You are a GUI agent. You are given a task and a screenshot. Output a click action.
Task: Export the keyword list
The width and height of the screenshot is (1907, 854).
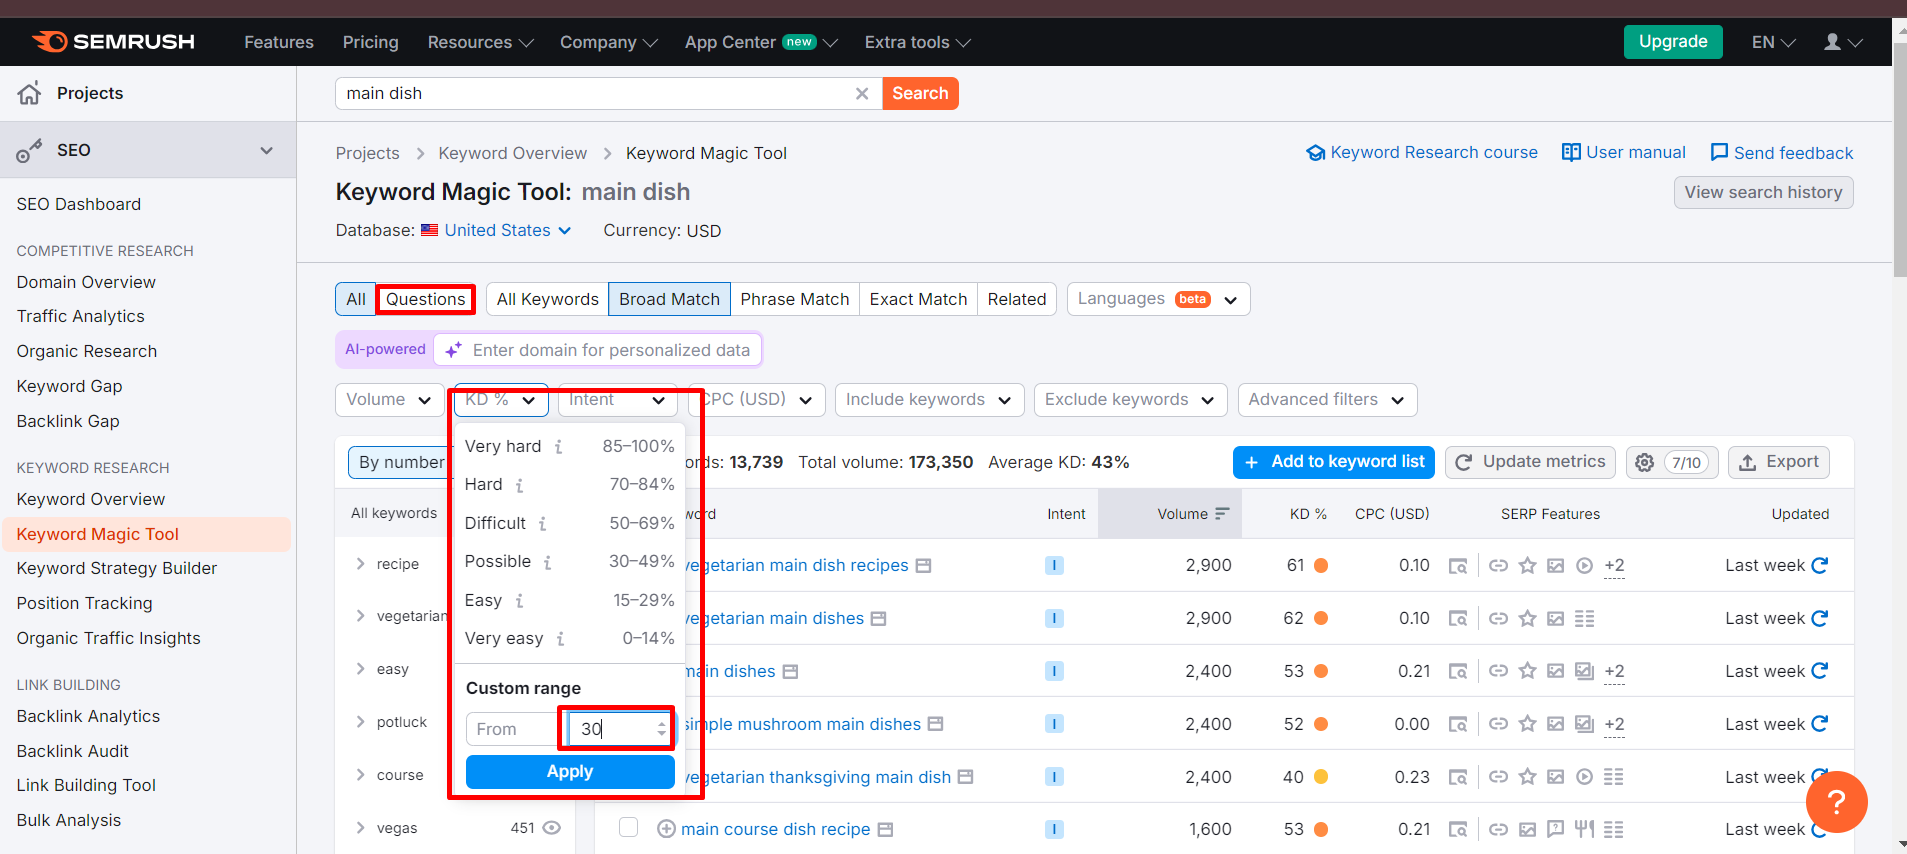[1779, 462]
